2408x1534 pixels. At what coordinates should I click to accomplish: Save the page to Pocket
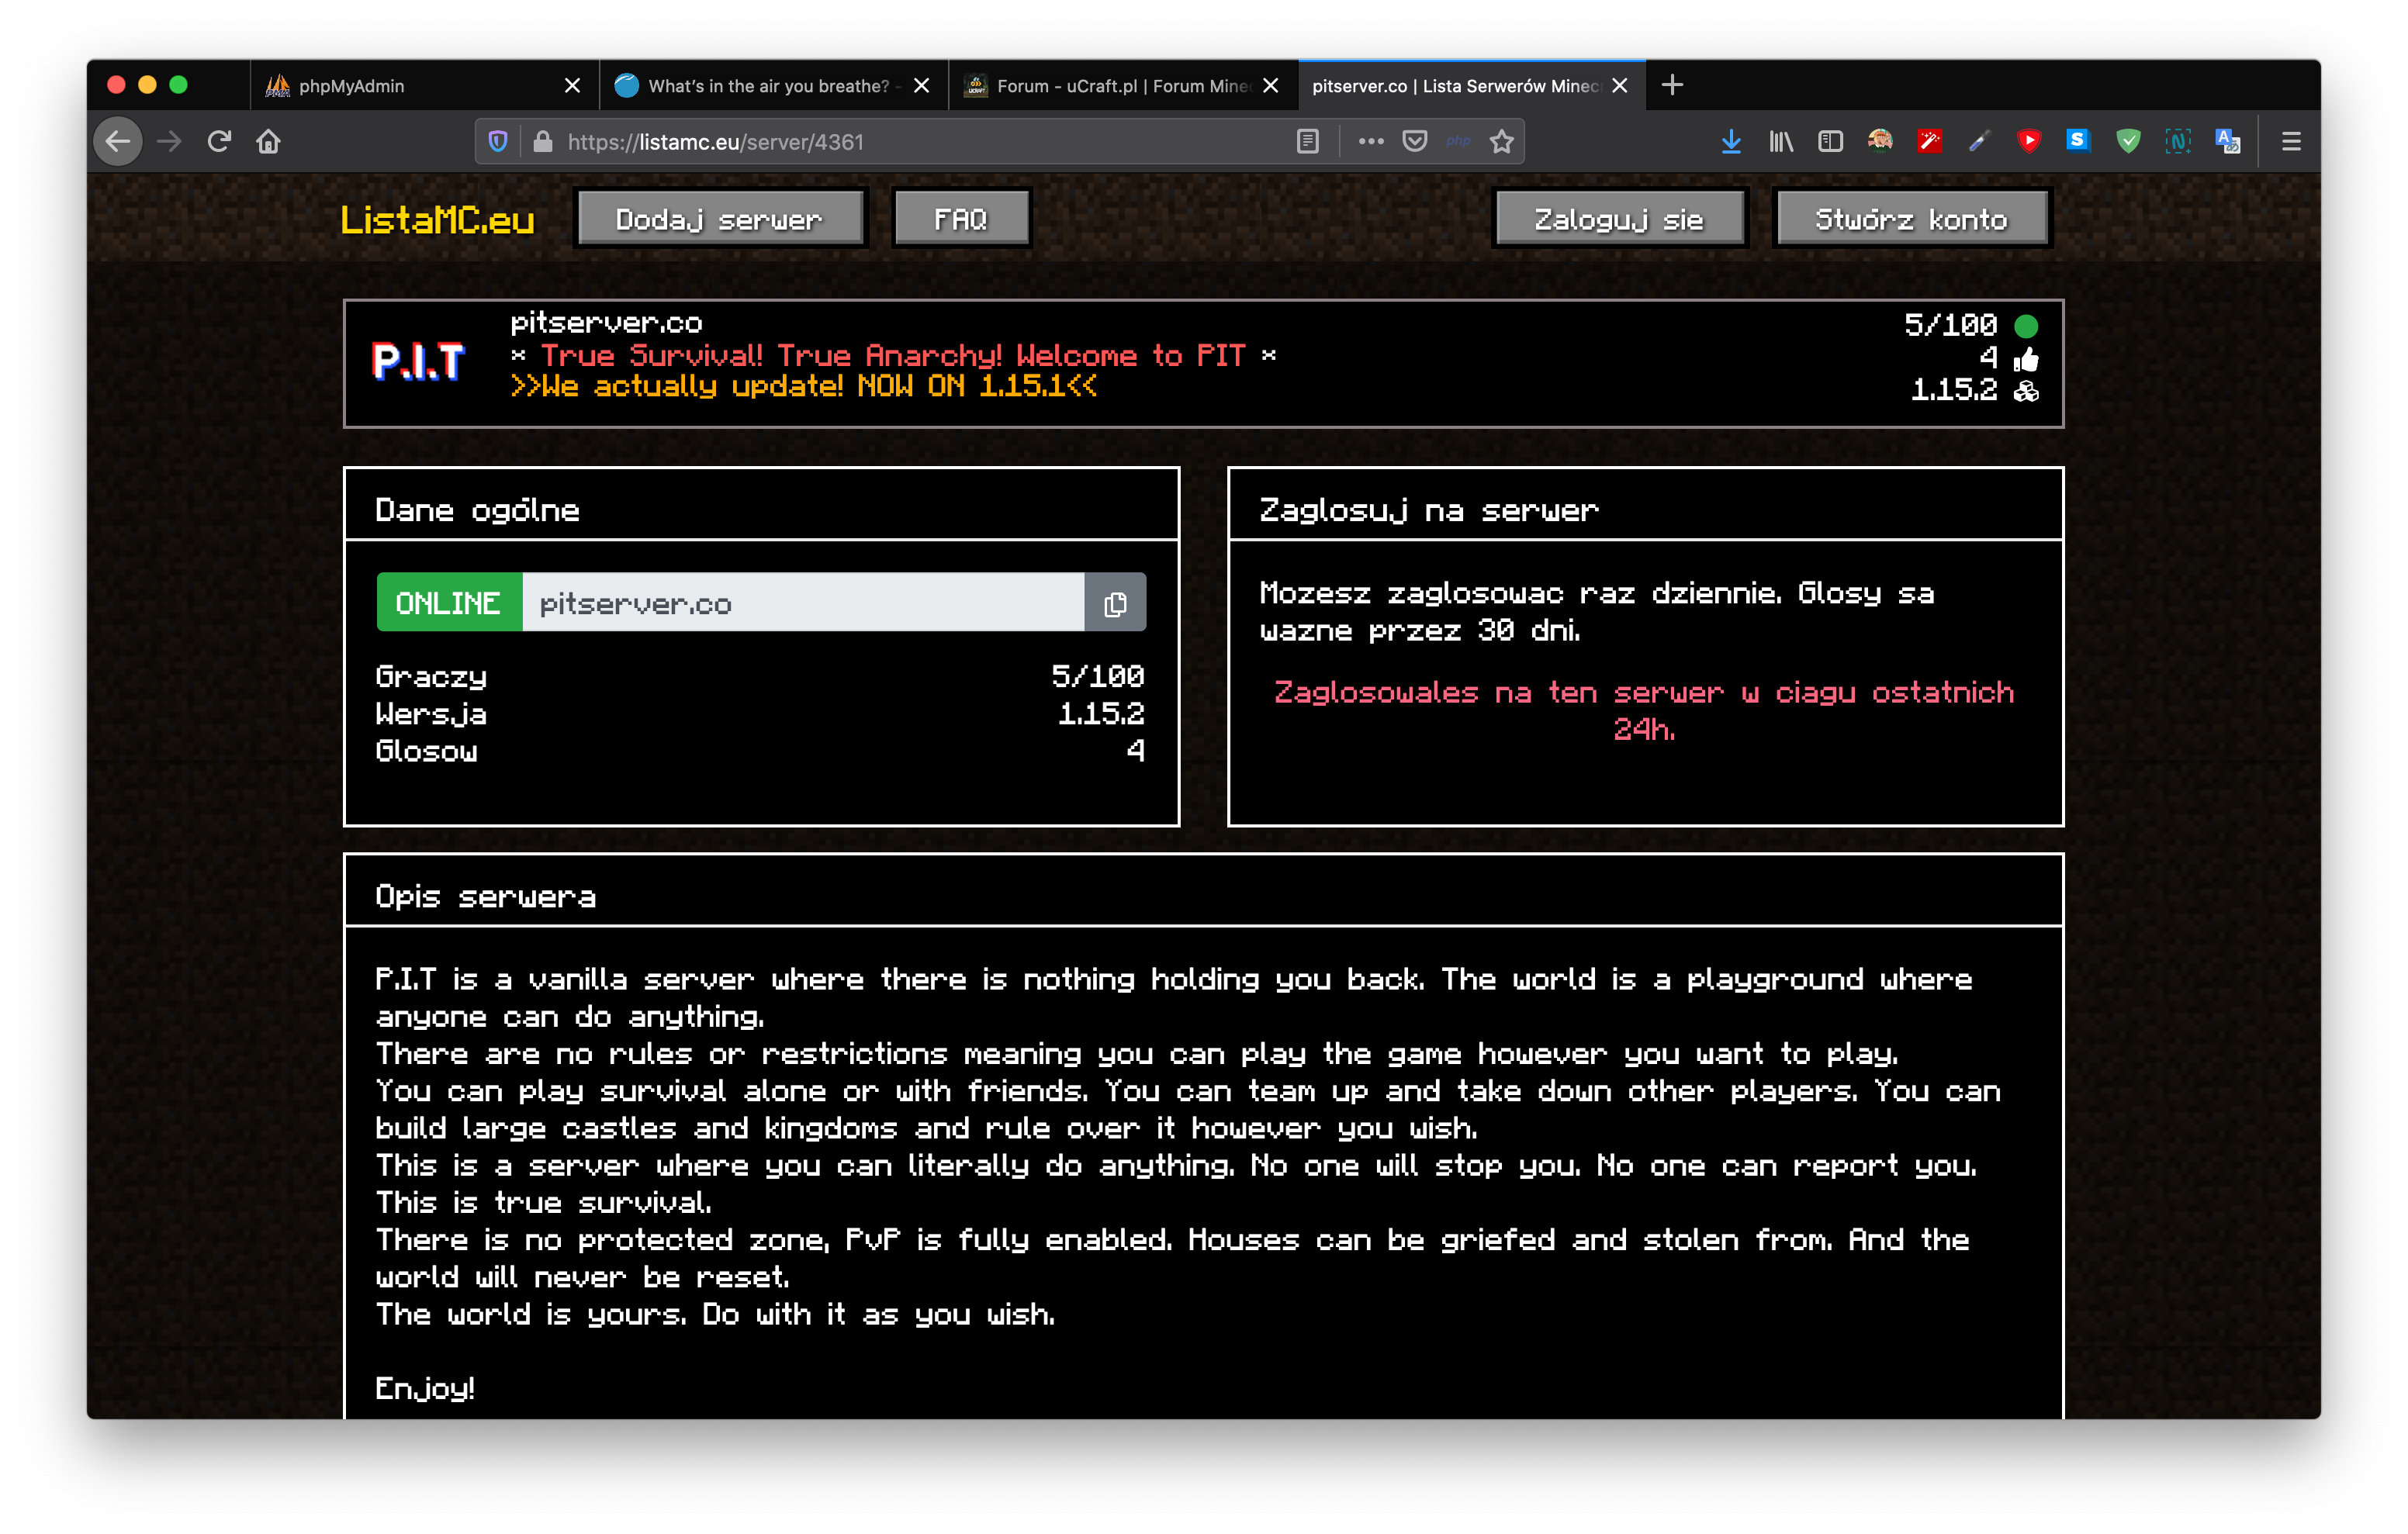(1414, 142)
